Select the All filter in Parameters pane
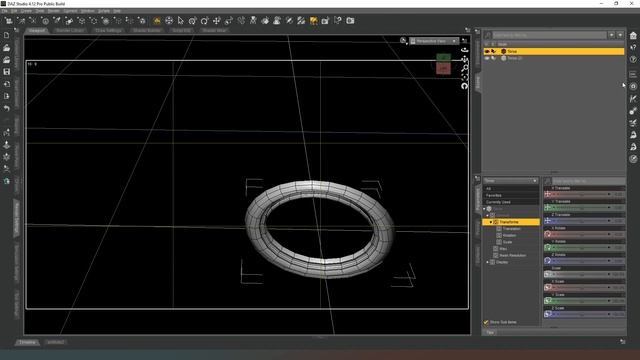The width and height of the screenshot is (640, 360). [511, 189]
